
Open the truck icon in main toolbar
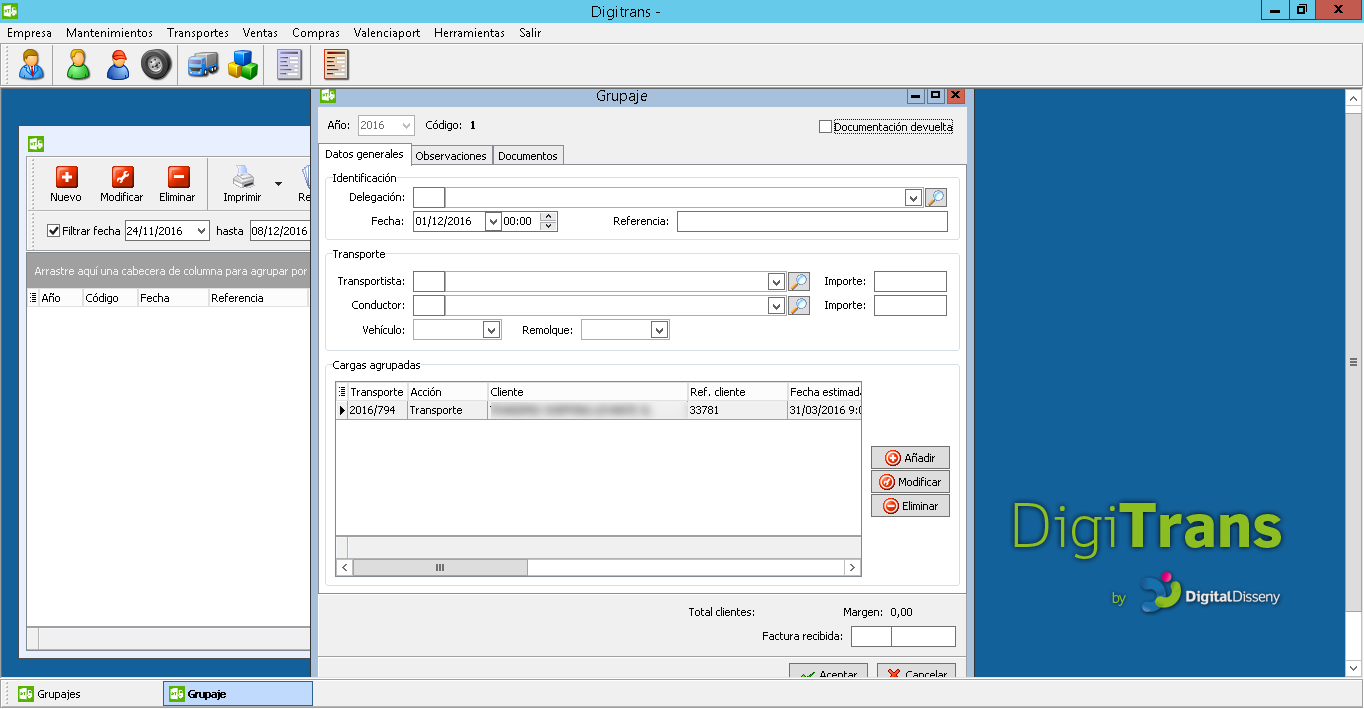203,65
